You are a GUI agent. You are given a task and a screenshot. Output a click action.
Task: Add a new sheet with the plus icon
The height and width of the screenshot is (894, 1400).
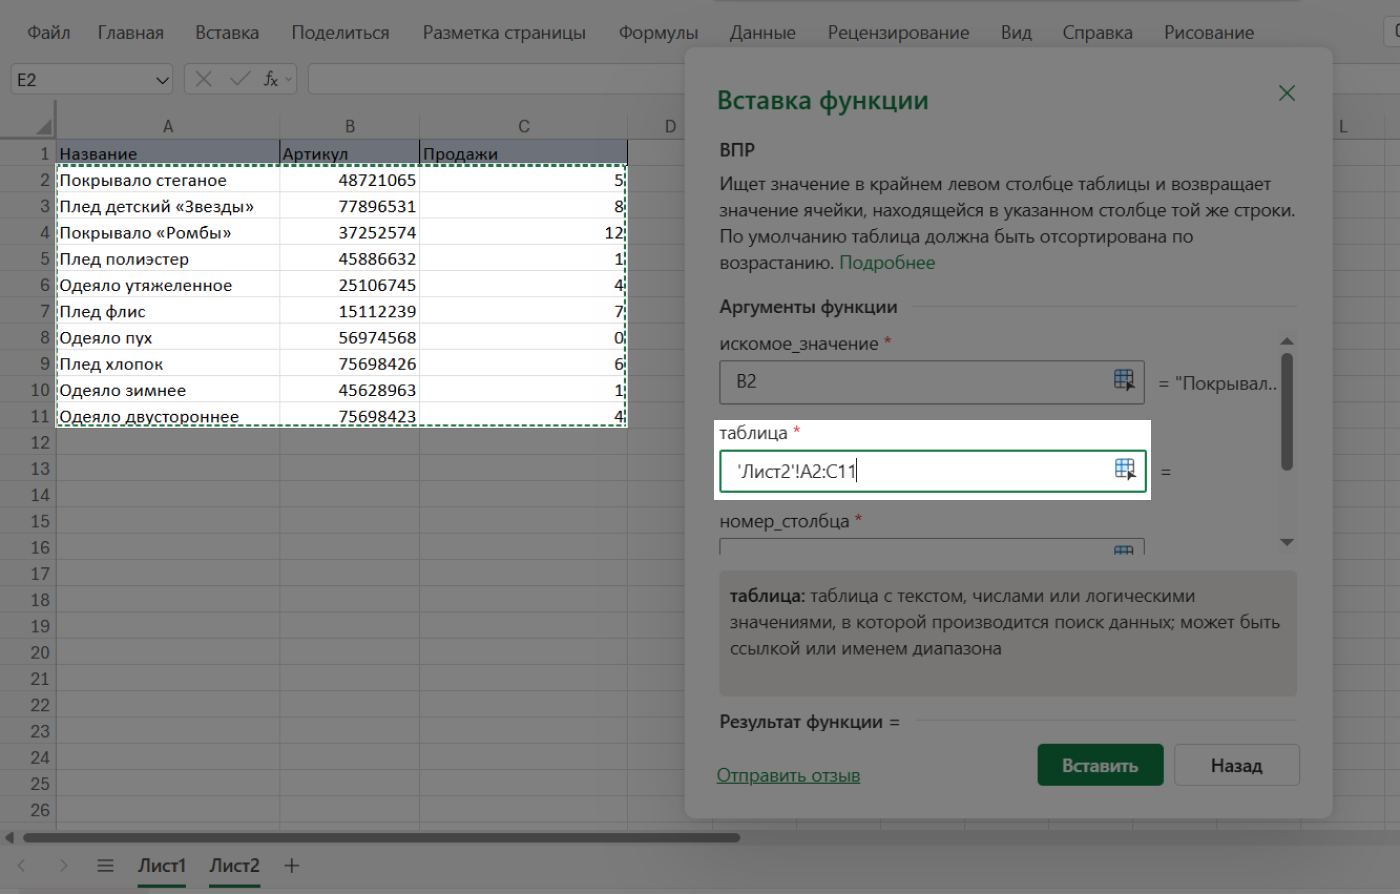pos(290,866)
